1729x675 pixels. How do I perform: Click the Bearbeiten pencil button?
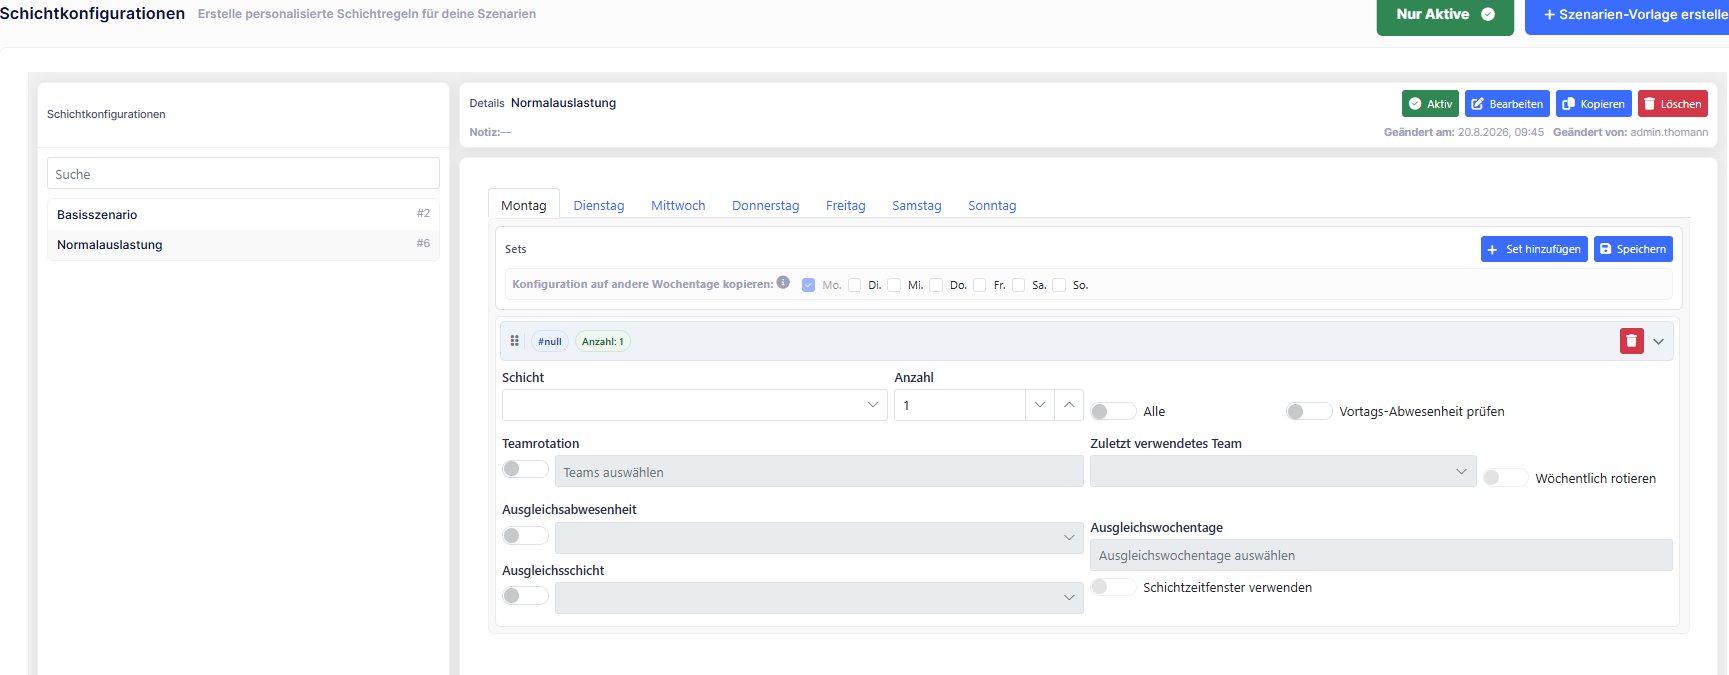coord(1507,104)
